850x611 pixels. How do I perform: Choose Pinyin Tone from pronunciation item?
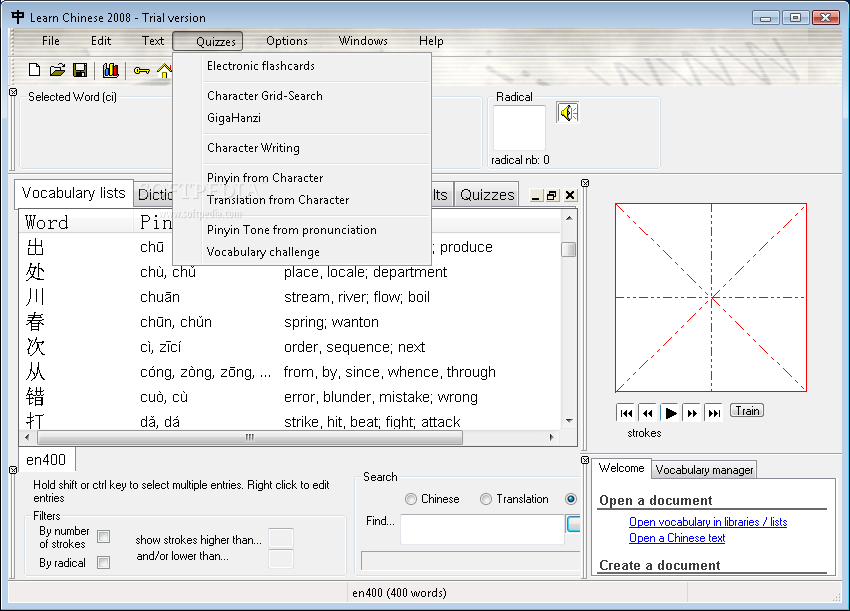(302, 230)
